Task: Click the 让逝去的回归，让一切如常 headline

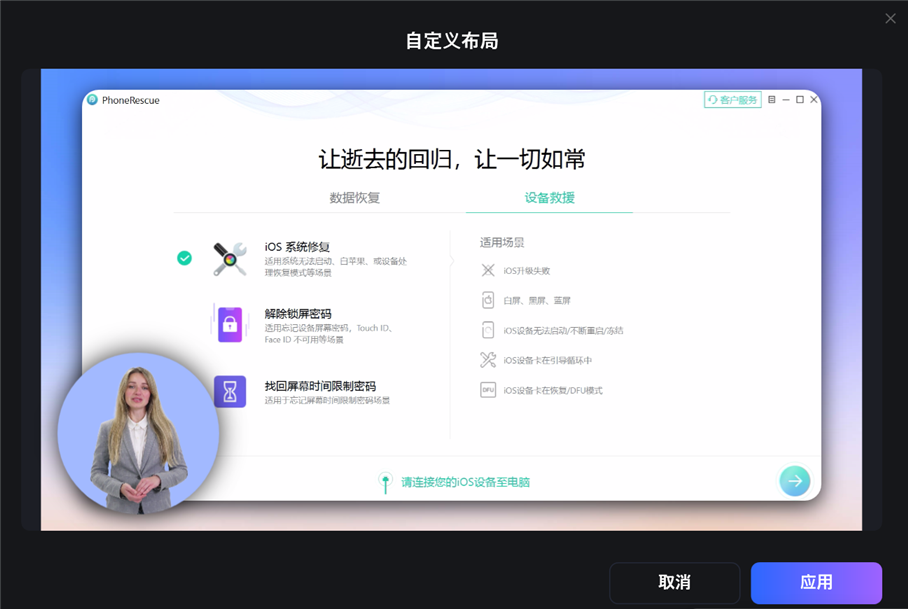Action: [x=452, y=159]
